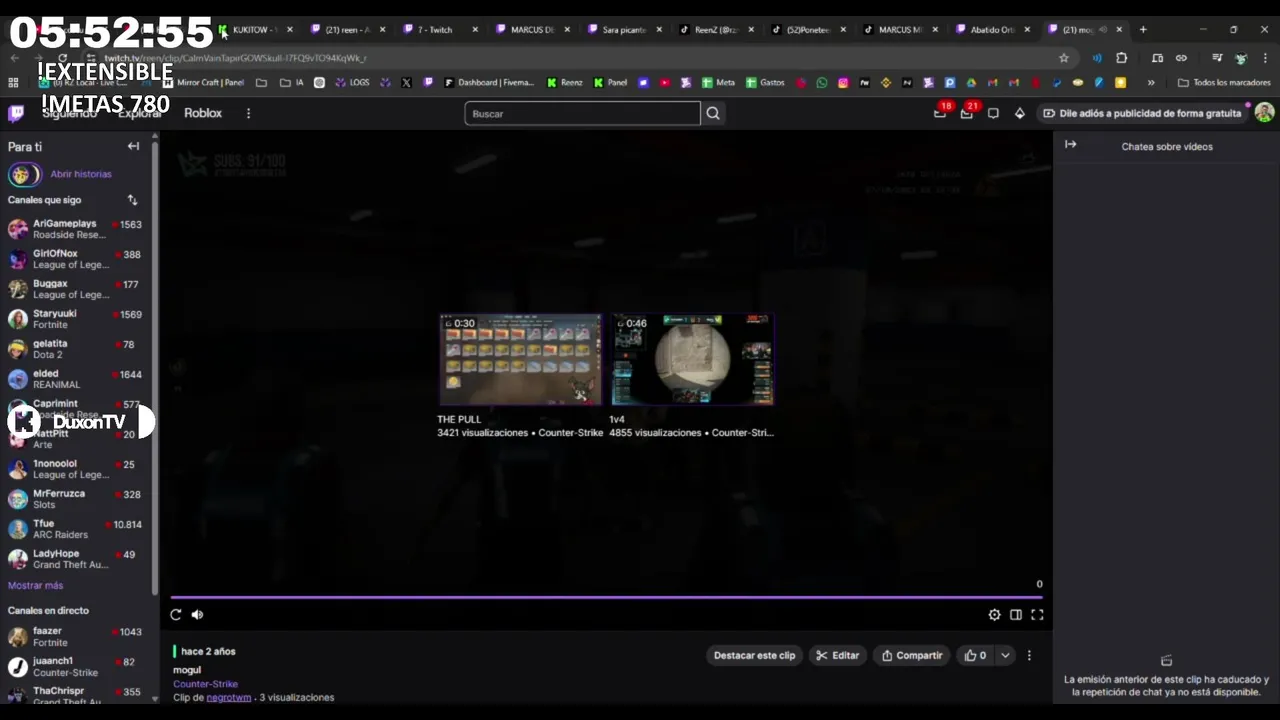Click the Bits diamond icon

coord(1020,113)
